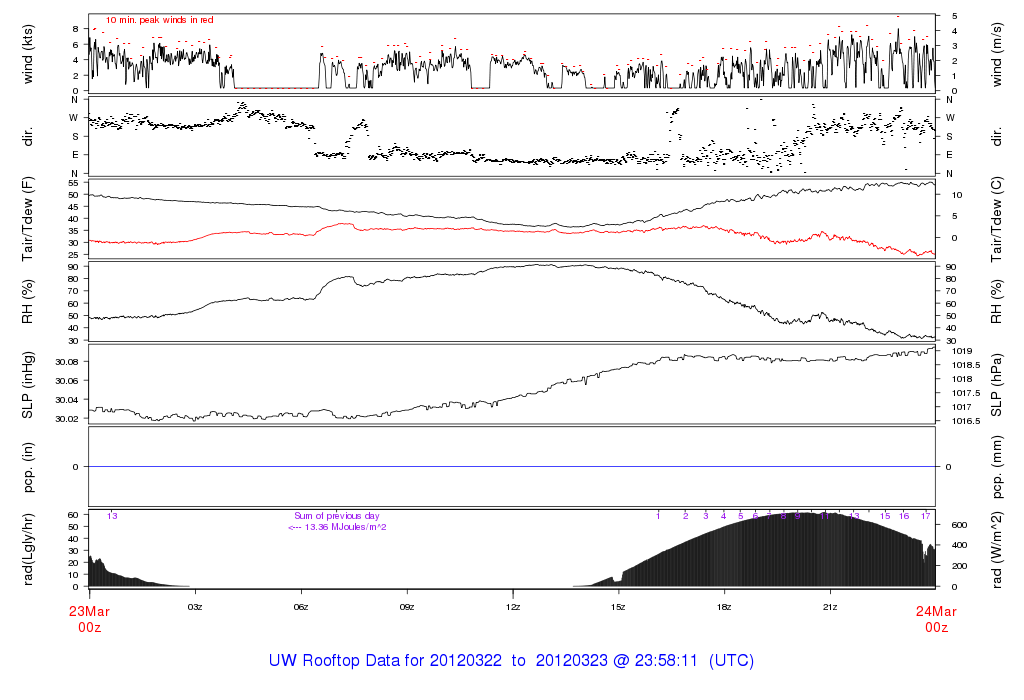
Task: Select the 21z time axis tick
Action: (830, 607)
